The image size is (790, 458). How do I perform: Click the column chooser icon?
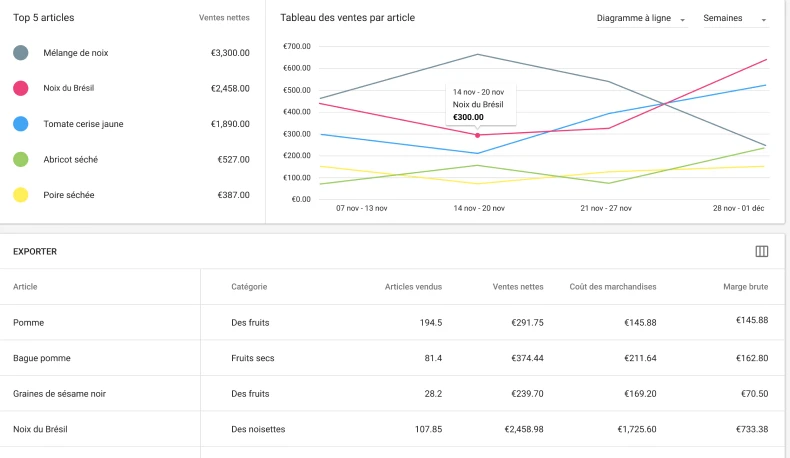click(761, 251)
